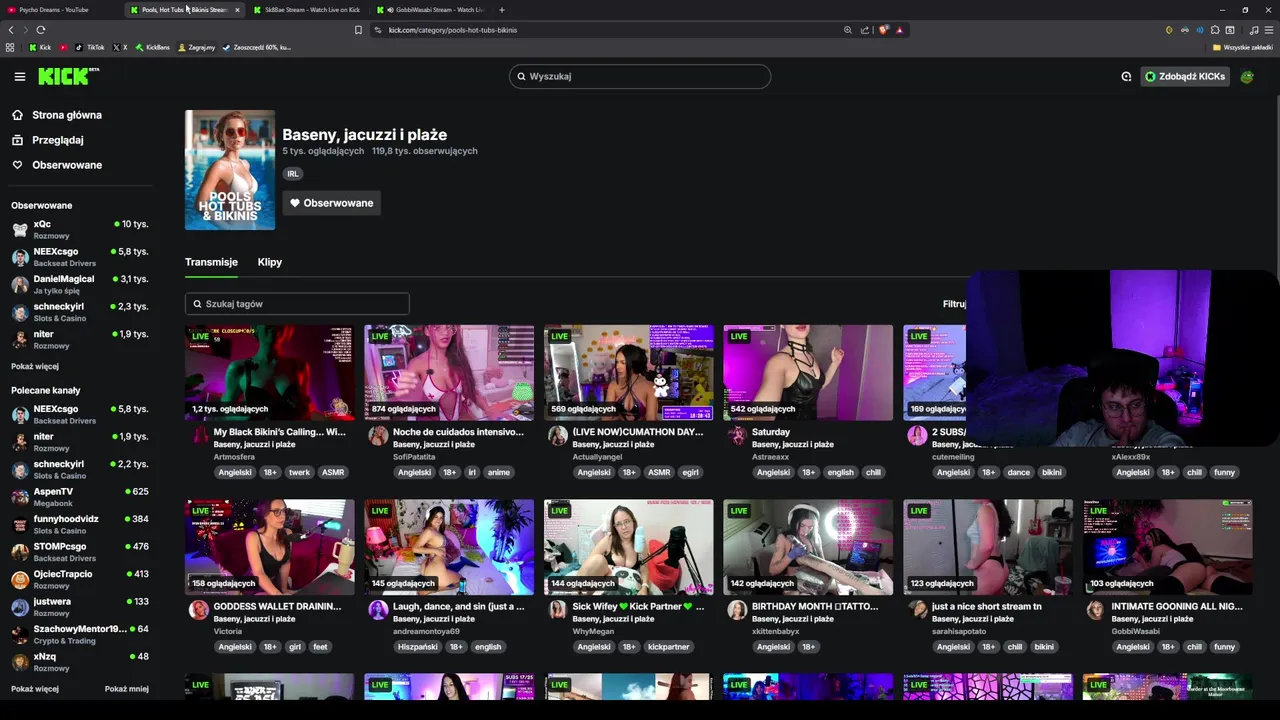This screenshot has width=1280, height=720.
Task: Open the Saturday stream thumbnail by Astraeaxx
Action: (x=808, y=372)
